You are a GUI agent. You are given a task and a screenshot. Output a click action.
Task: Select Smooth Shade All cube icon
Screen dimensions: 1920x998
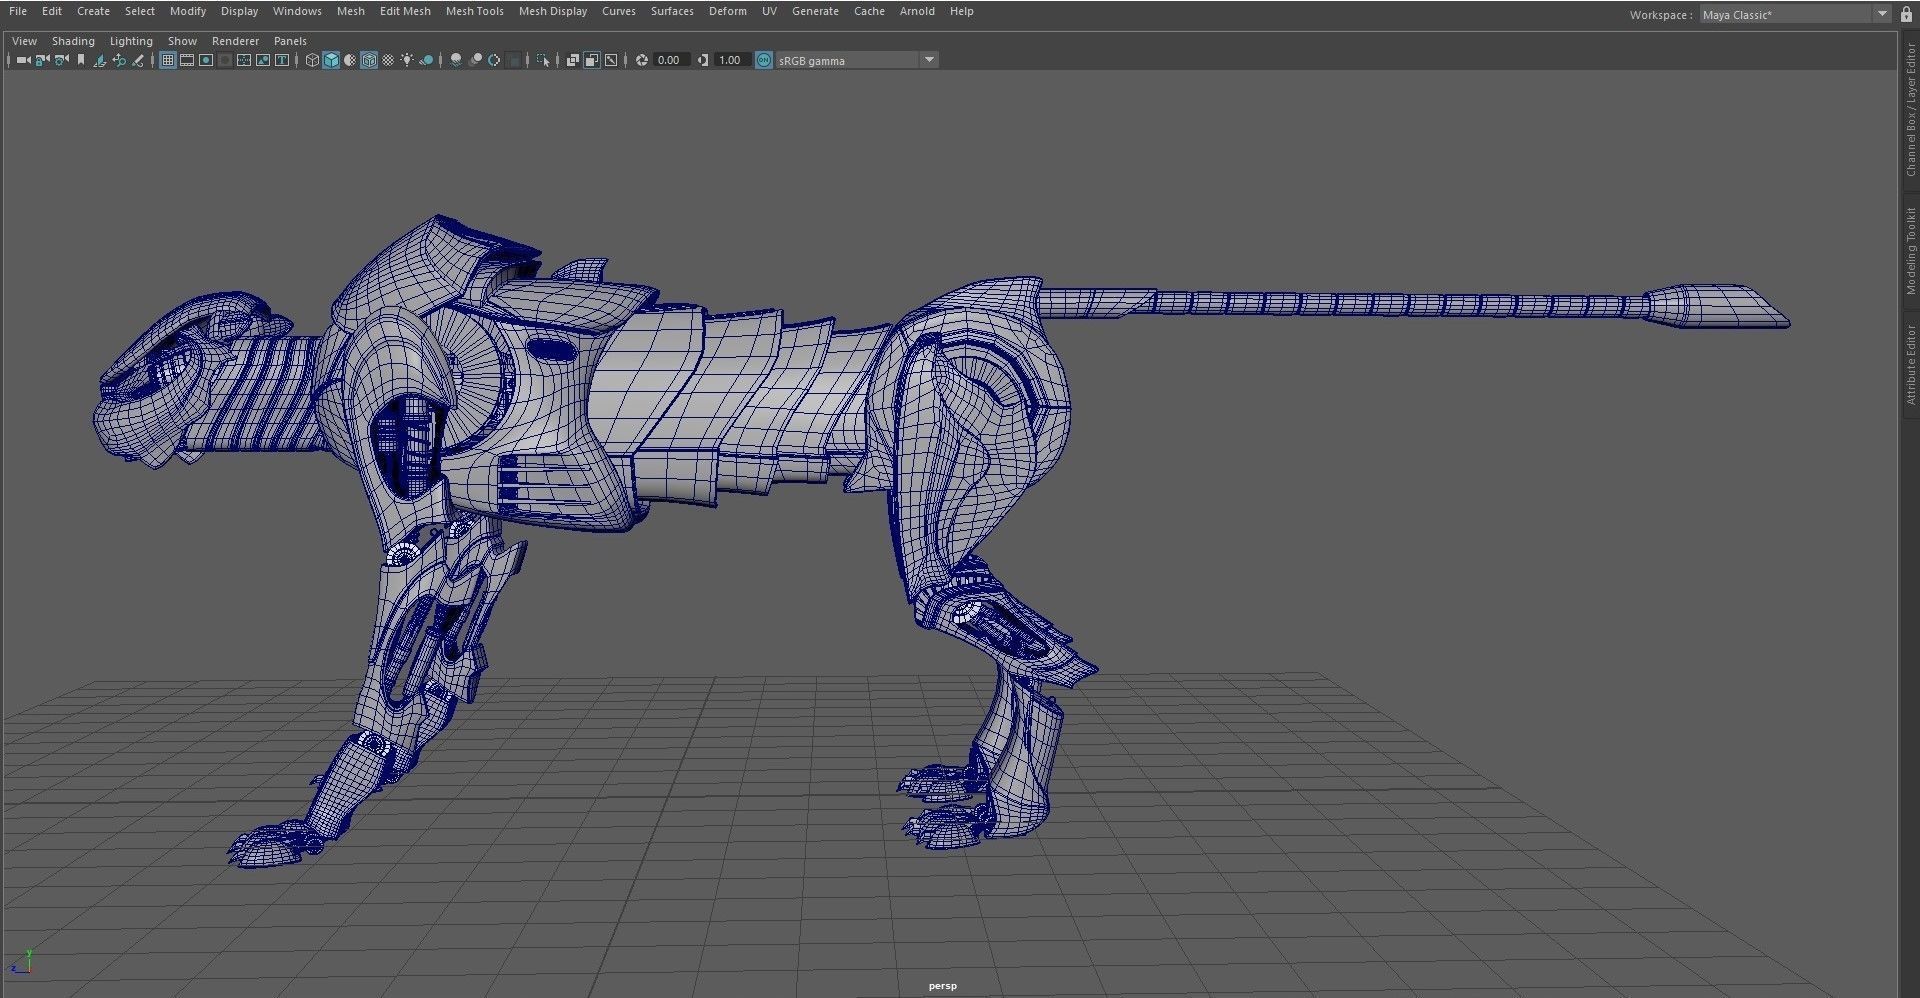coord(331,60)
